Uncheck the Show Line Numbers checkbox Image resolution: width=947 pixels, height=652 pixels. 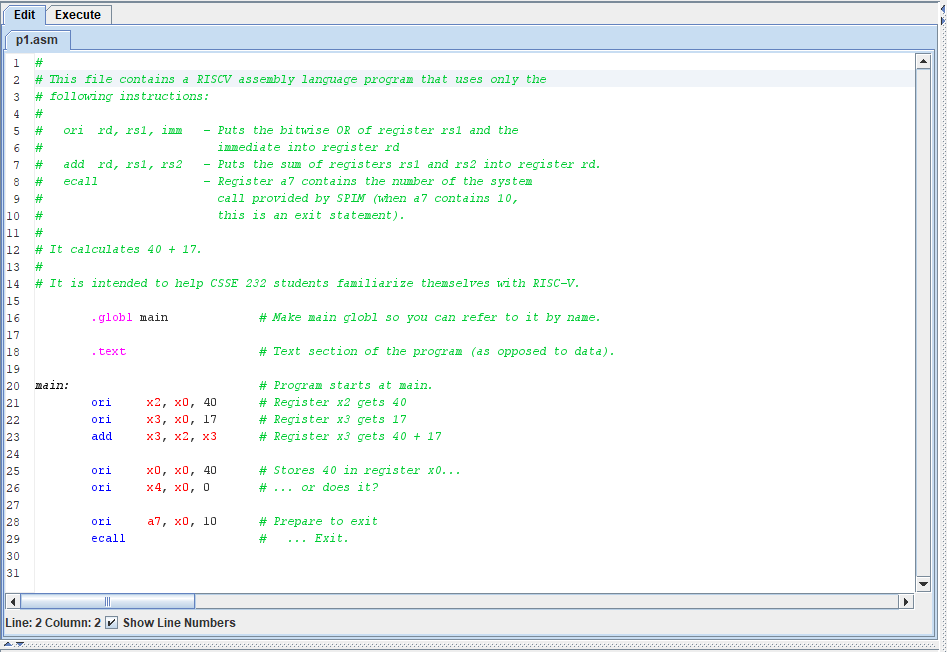[x=111, y=622]
